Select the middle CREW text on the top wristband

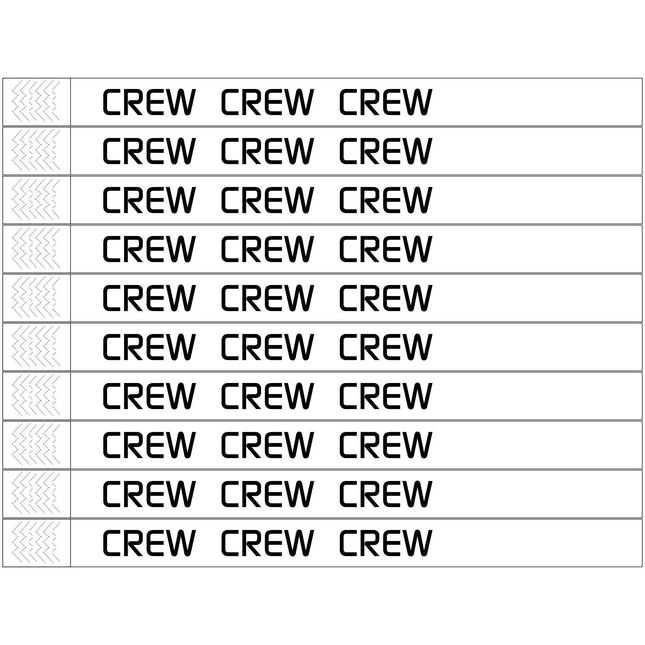point(267,102)
